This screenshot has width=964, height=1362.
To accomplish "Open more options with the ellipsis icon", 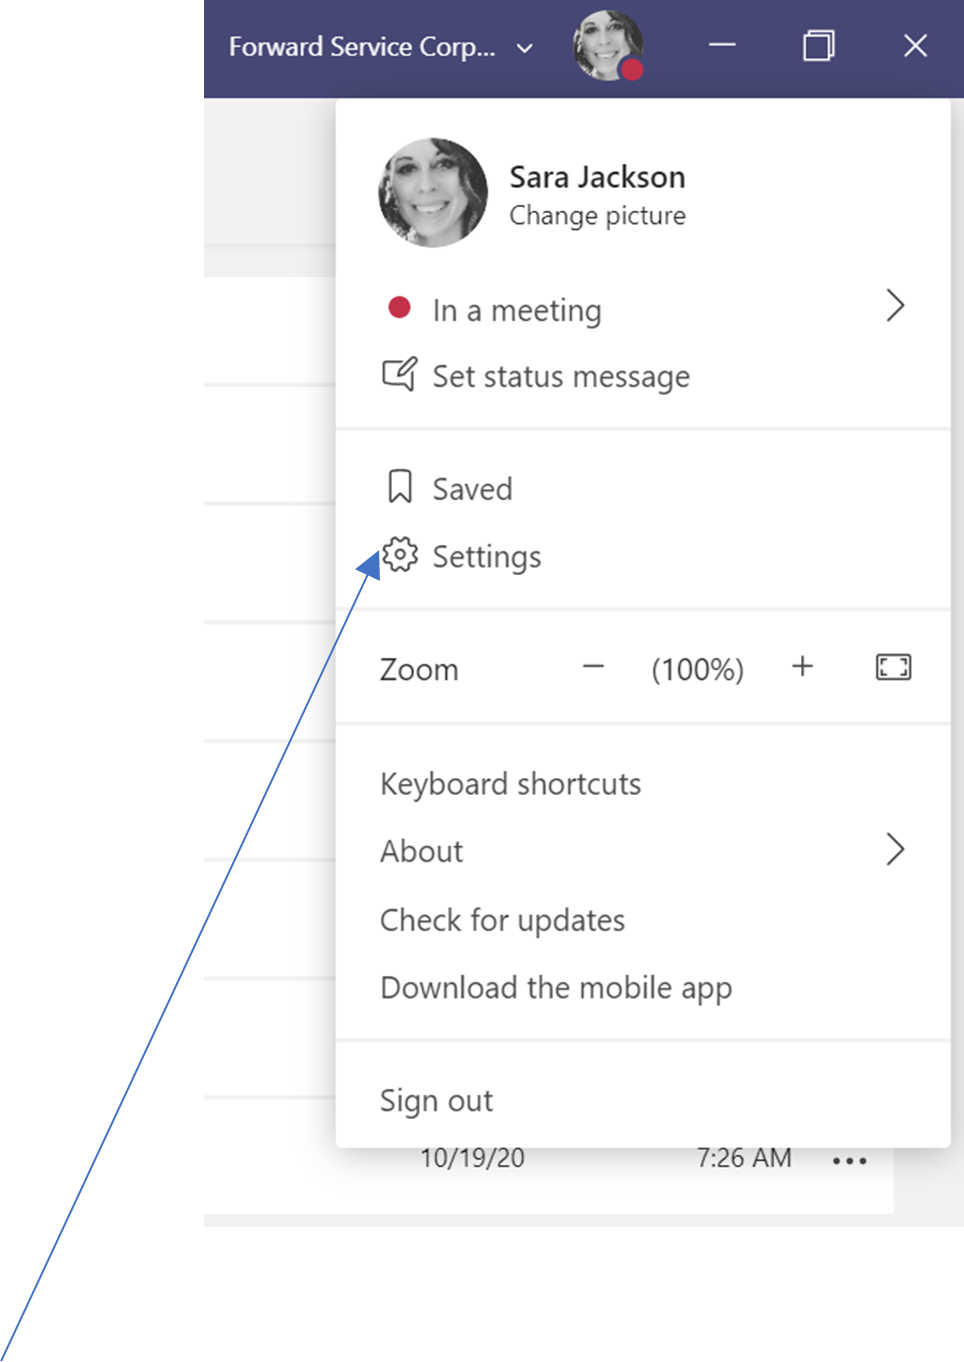I will [848, 1158].
